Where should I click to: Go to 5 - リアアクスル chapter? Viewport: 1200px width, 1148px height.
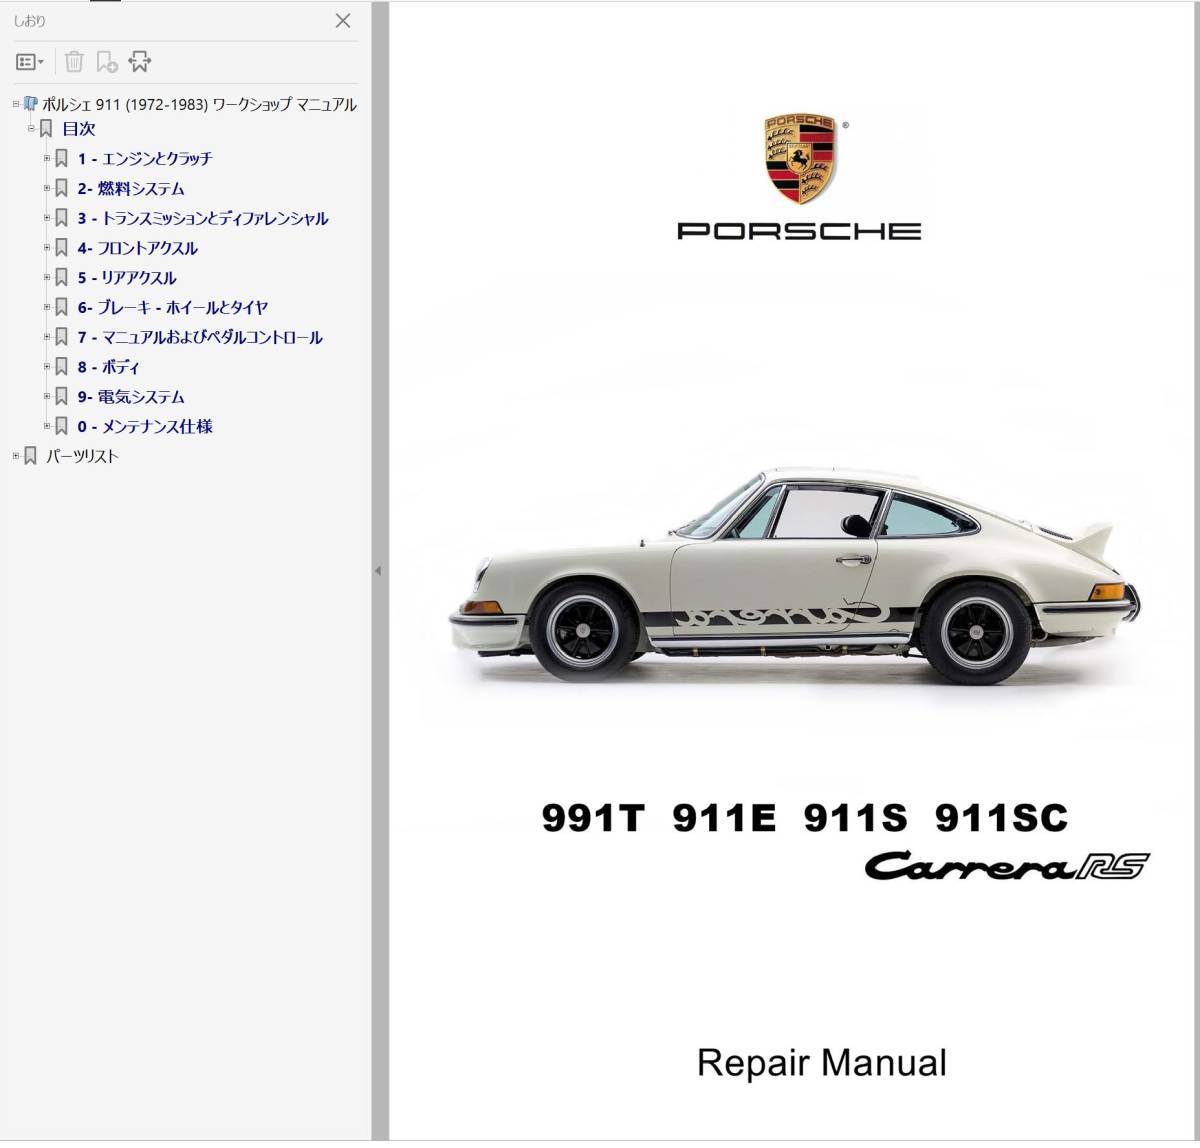(127, 278)
